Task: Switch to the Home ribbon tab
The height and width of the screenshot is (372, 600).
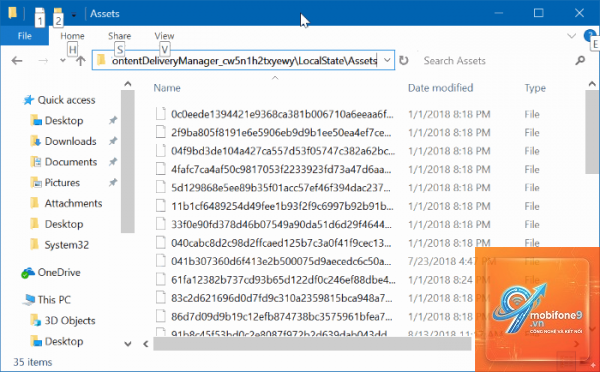Action: (72, 36)
